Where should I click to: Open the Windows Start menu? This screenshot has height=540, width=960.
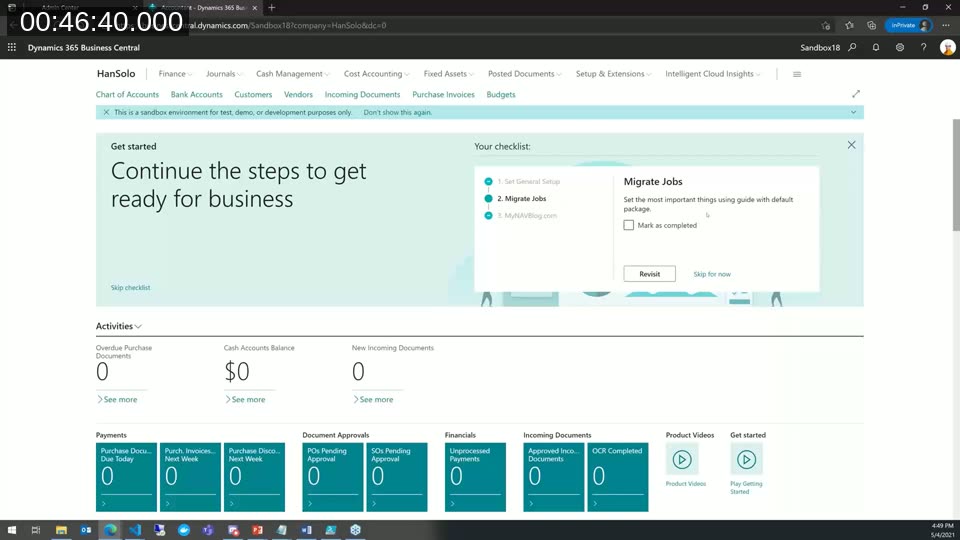[x=12, y=530]
